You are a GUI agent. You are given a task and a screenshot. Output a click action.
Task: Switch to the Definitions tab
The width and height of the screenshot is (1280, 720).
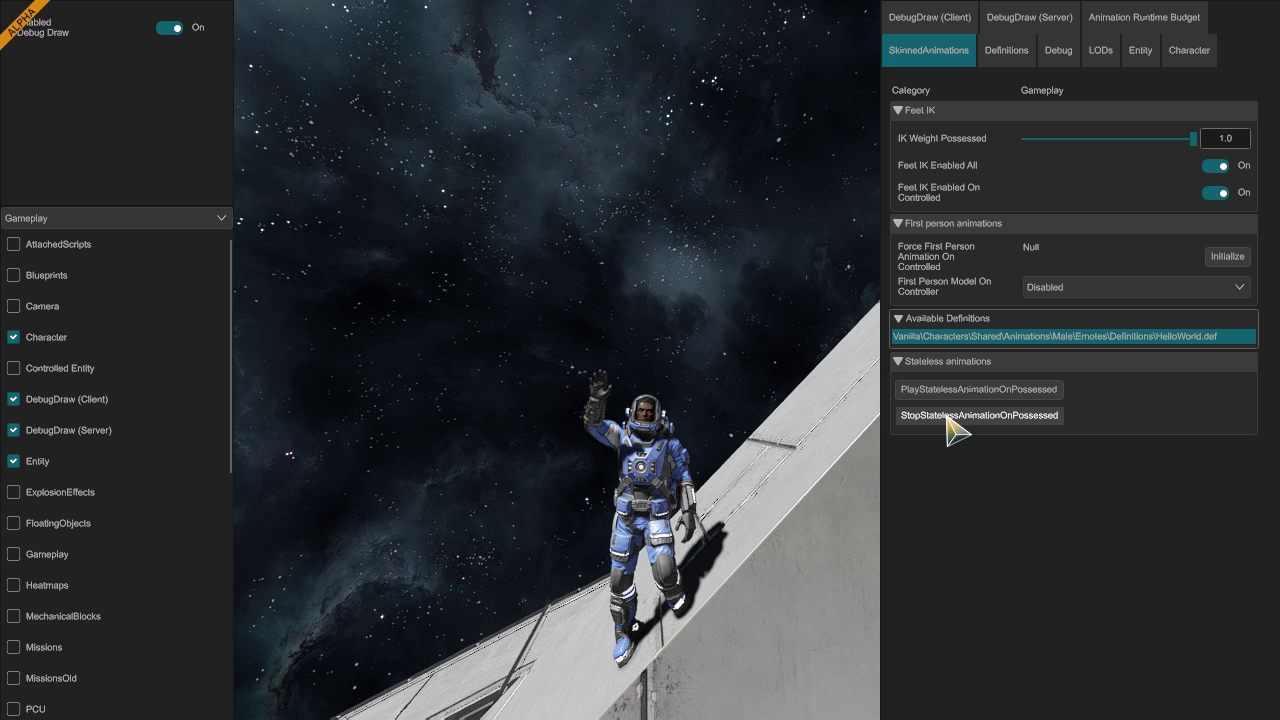coord(1006,50)
